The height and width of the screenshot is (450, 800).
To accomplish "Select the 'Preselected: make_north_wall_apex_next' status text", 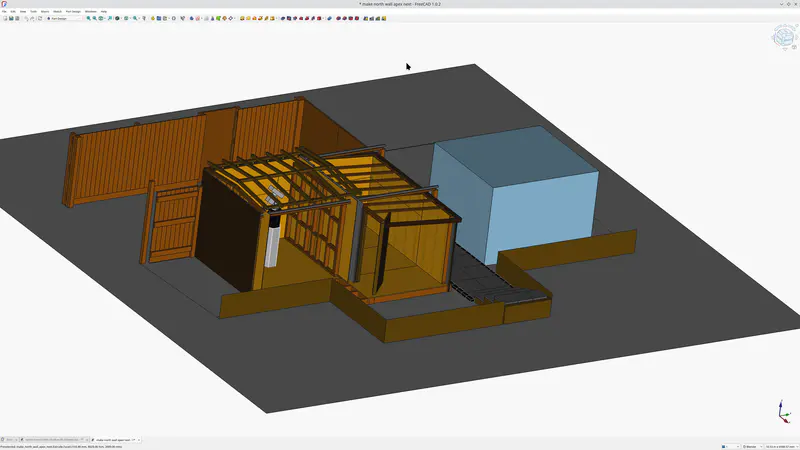I will (61, 446).
